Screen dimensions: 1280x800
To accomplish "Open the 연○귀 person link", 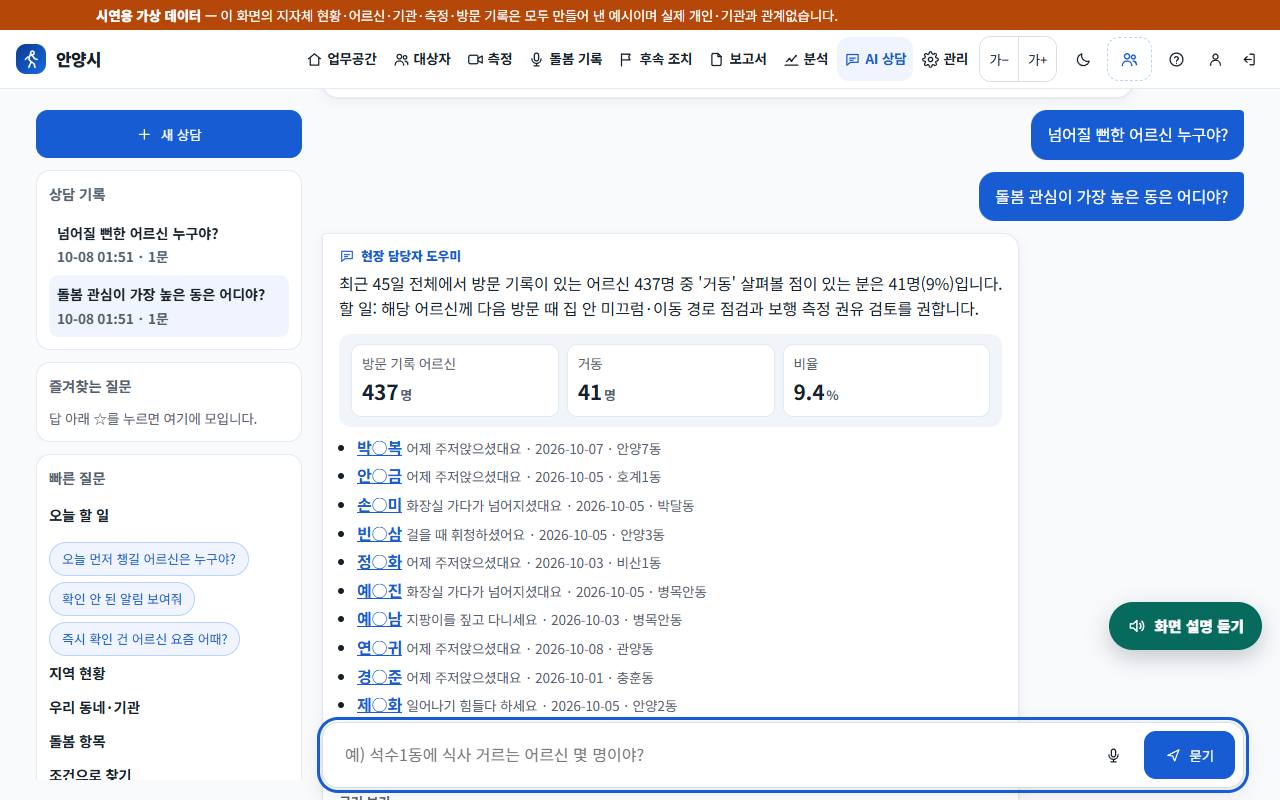I will [x=379, y=648].
